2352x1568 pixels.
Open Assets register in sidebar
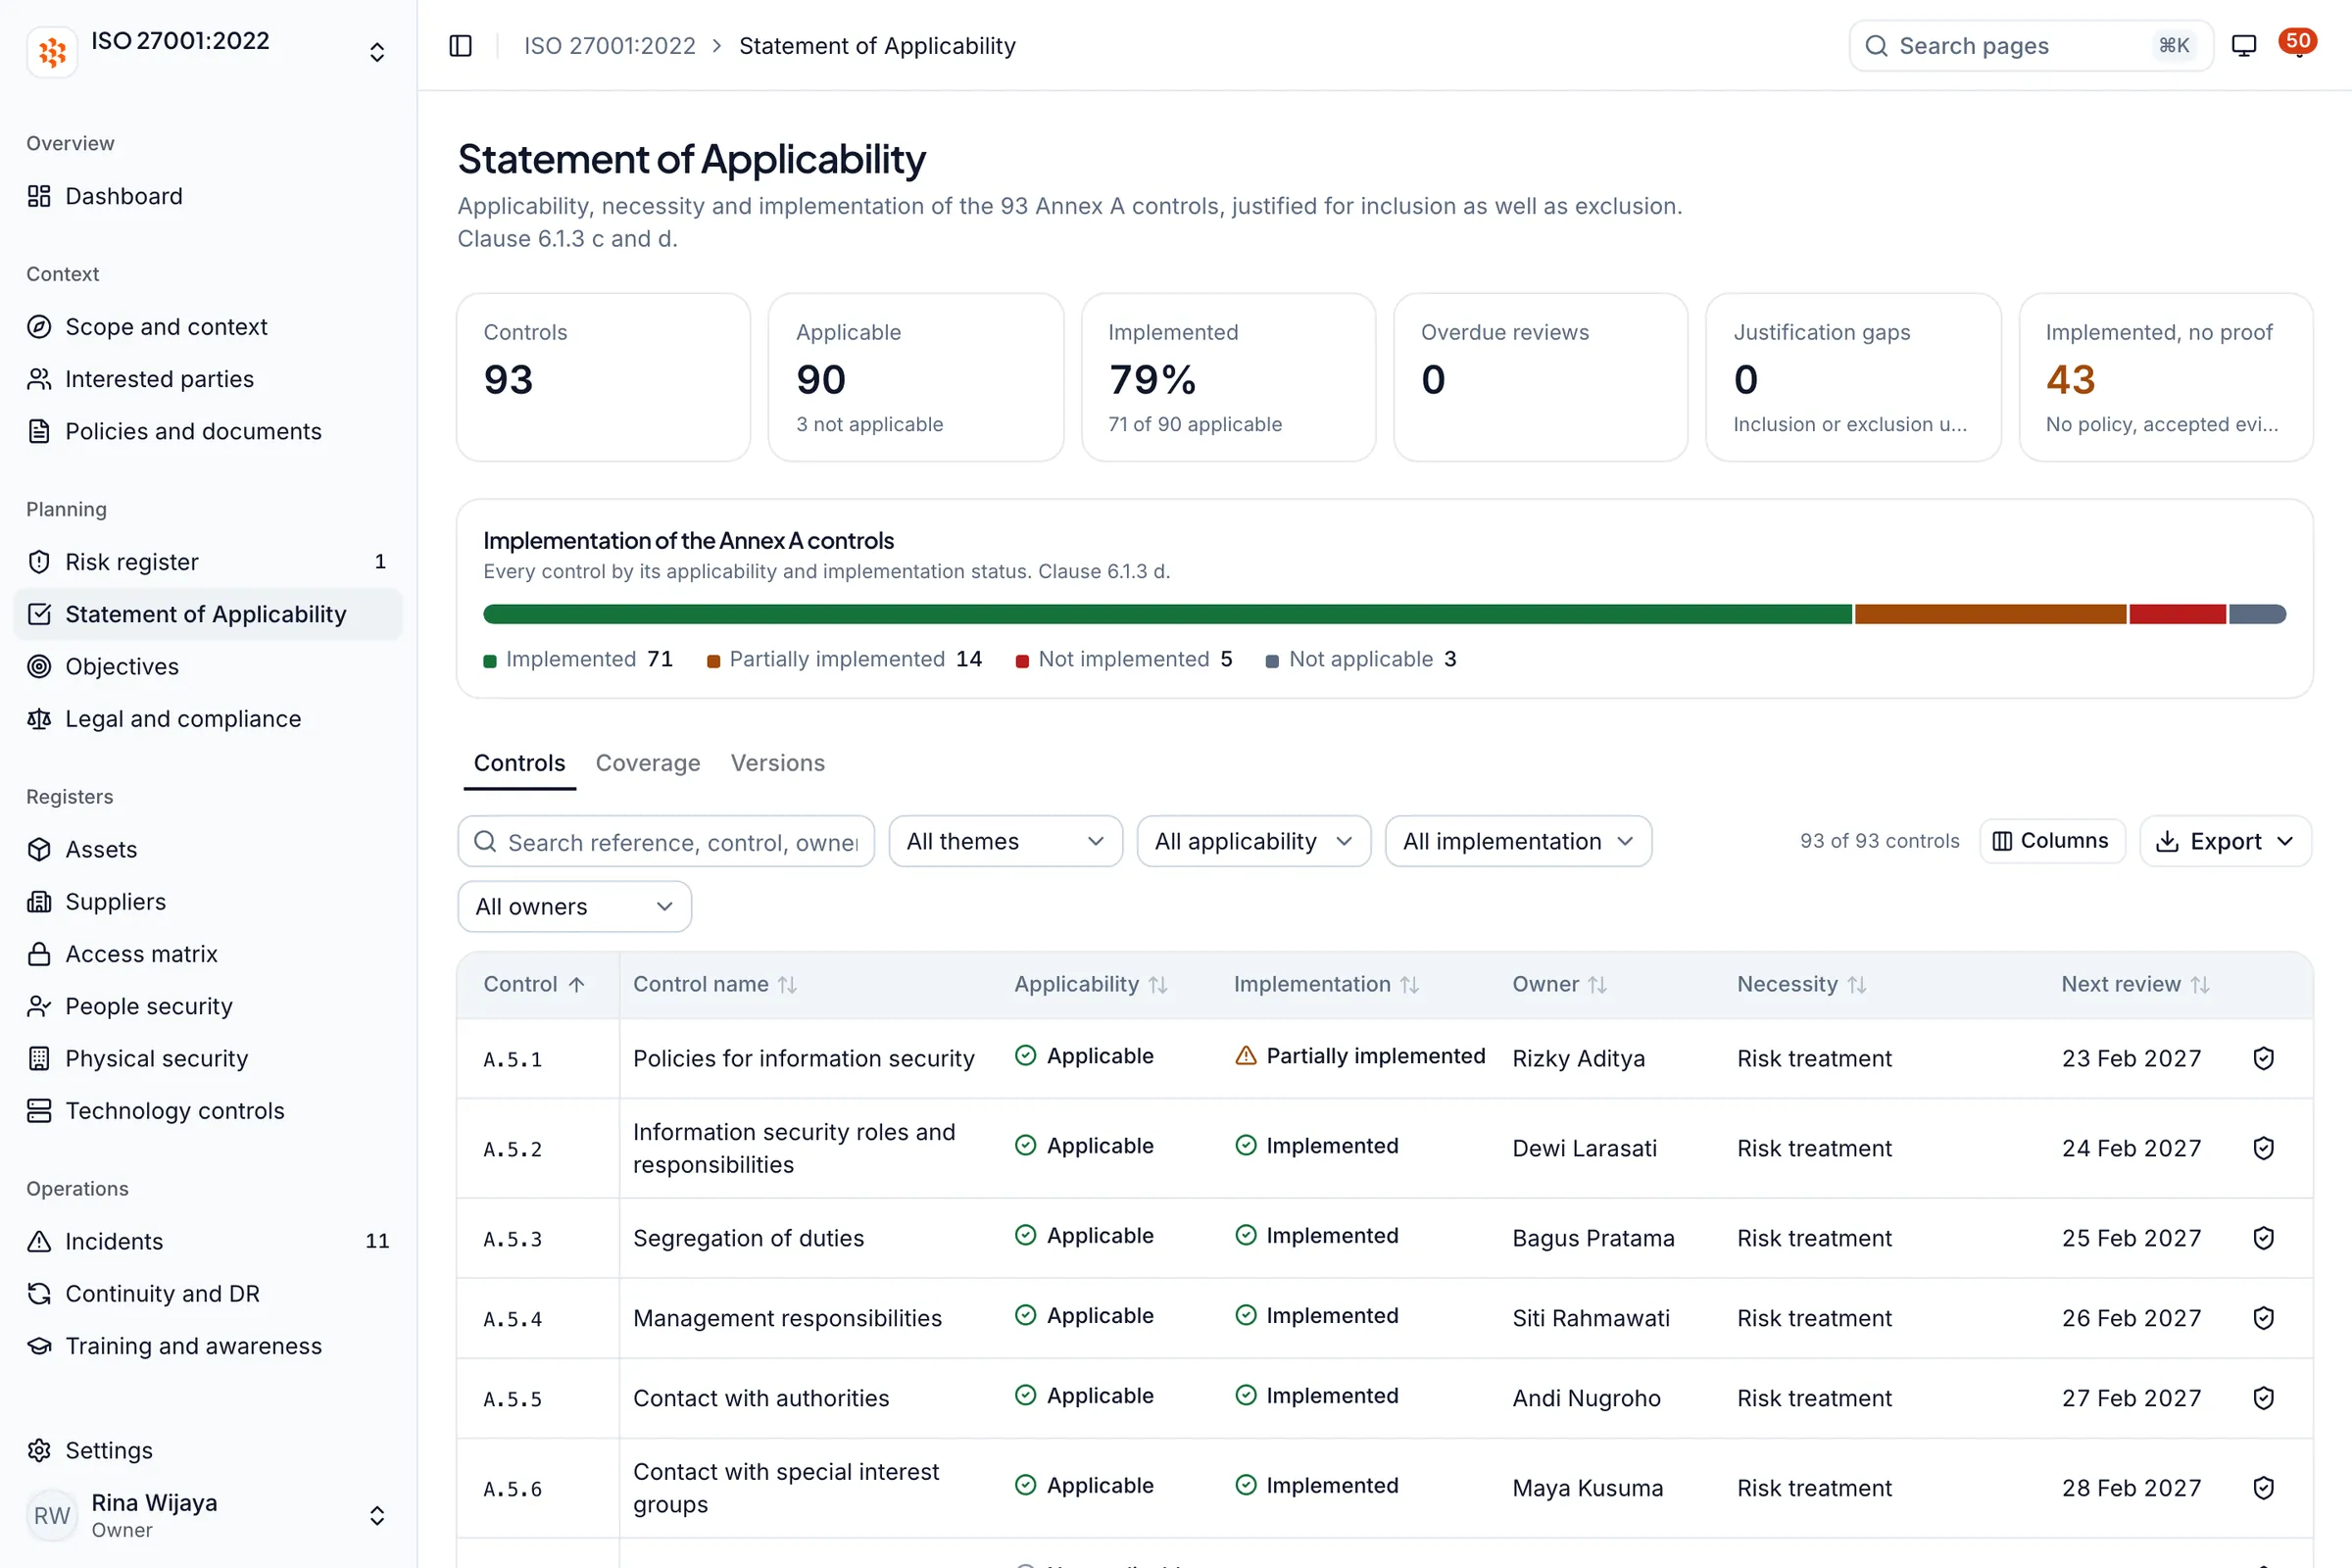point(208,849)
